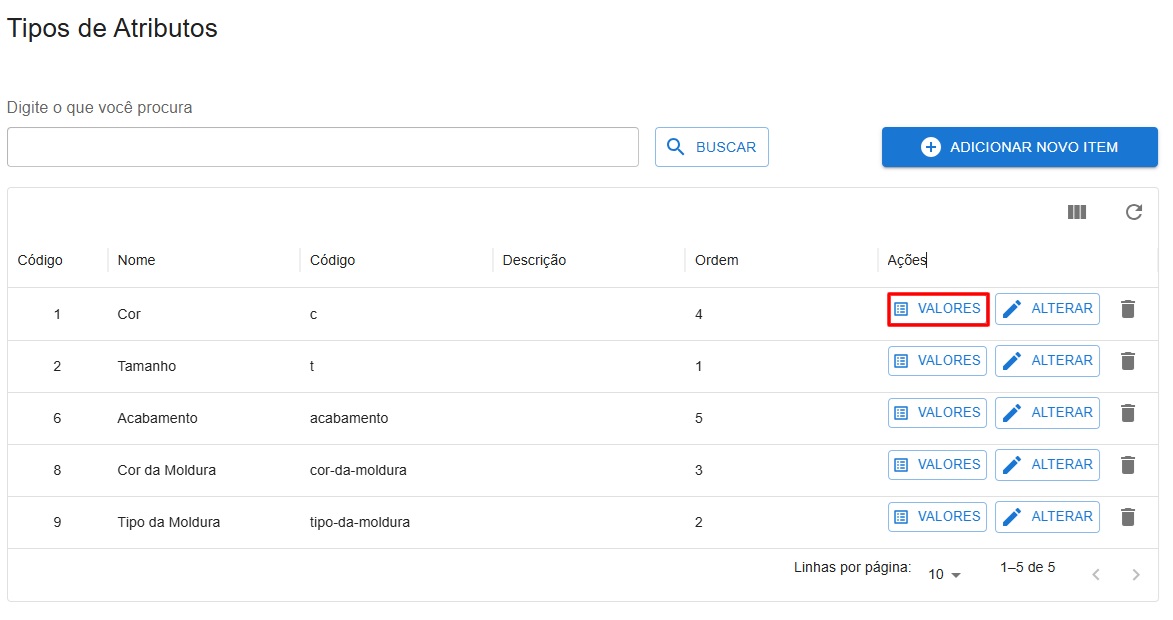
Task: Focus the search text field
Action: click(322, 147)
